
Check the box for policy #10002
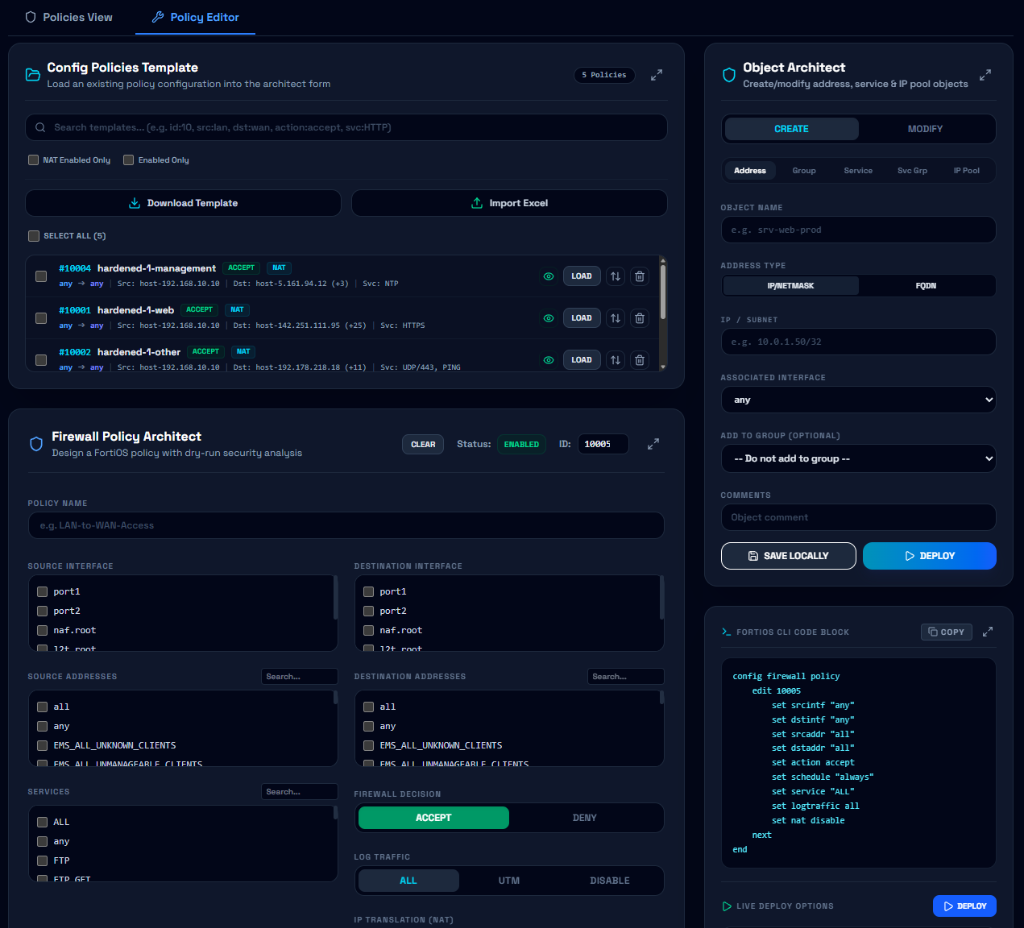click(41, 360)
